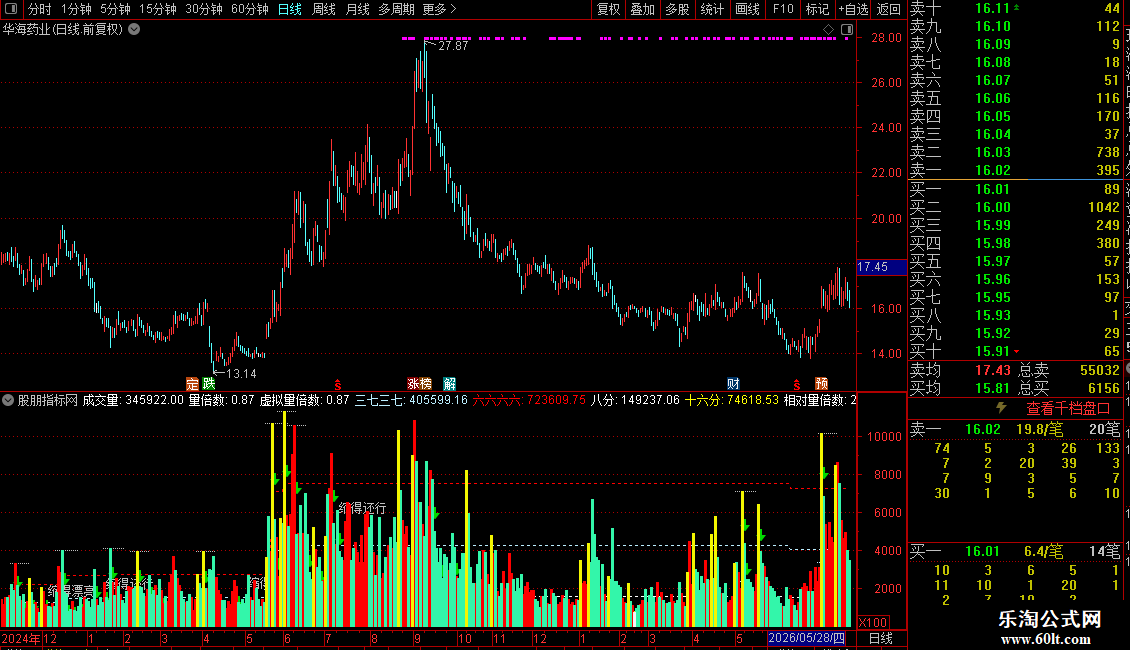Image resolution: width=1130 pixels, height=650 pixels.
Task: Switch to 60分钟 period
Action: [x=250, y=9]
